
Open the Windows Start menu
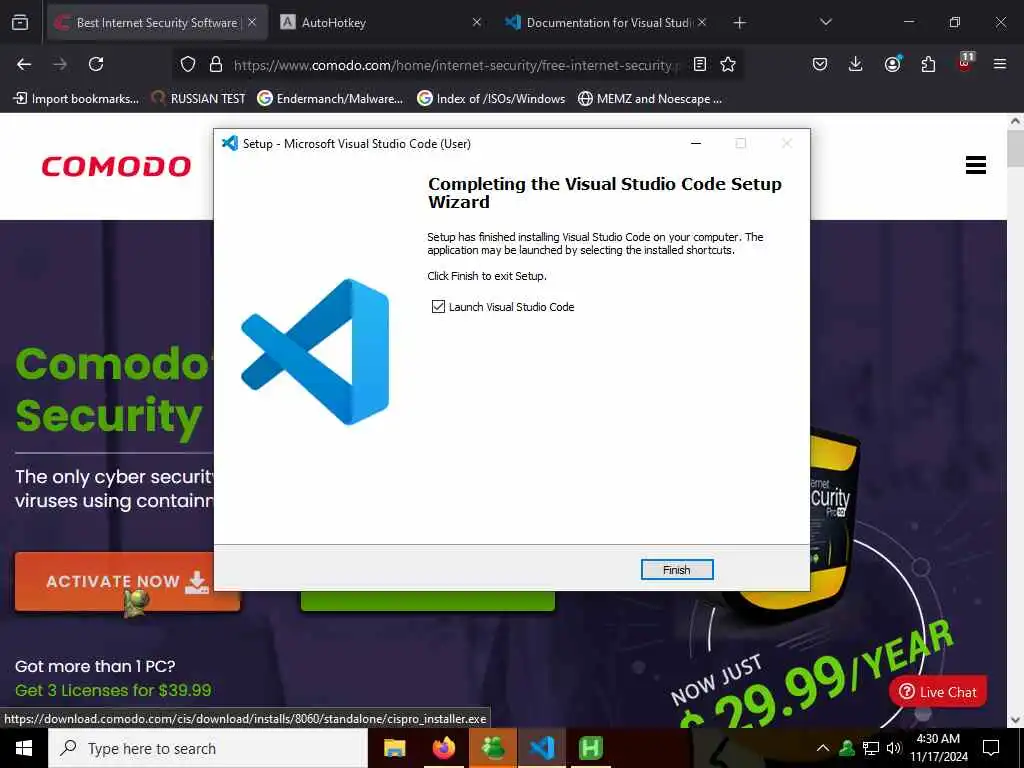point(24,748)
